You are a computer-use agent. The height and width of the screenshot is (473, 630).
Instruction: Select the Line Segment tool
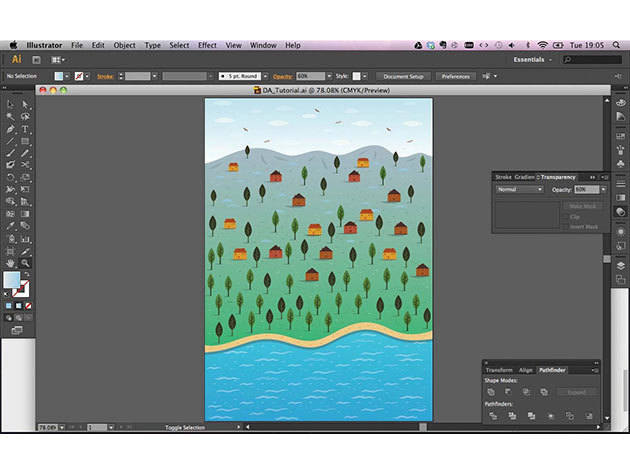pos(10,141)
